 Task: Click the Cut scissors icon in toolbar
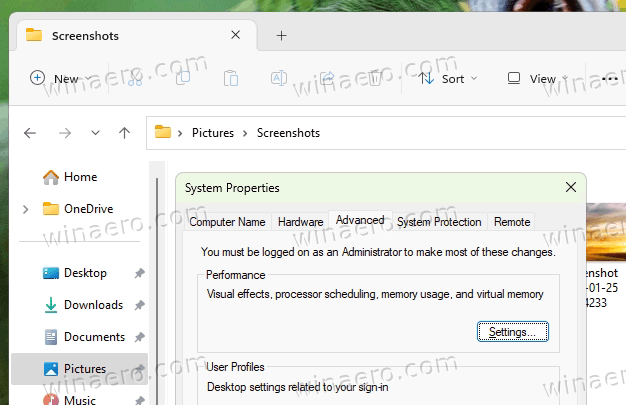point(135,78)
